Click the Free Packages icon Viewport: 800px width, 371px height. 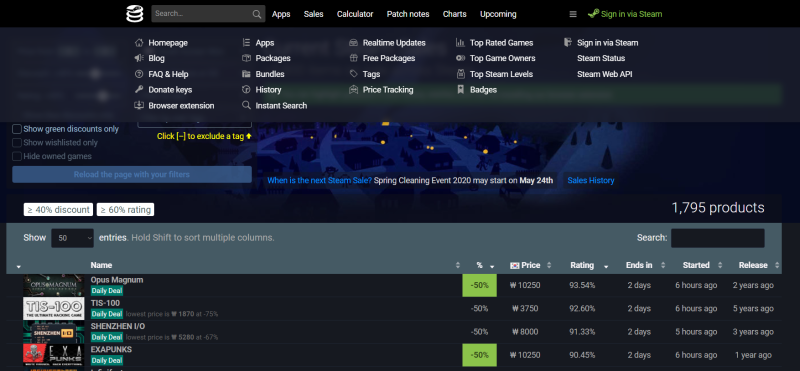pyautogui.click(x=354, y=58)
